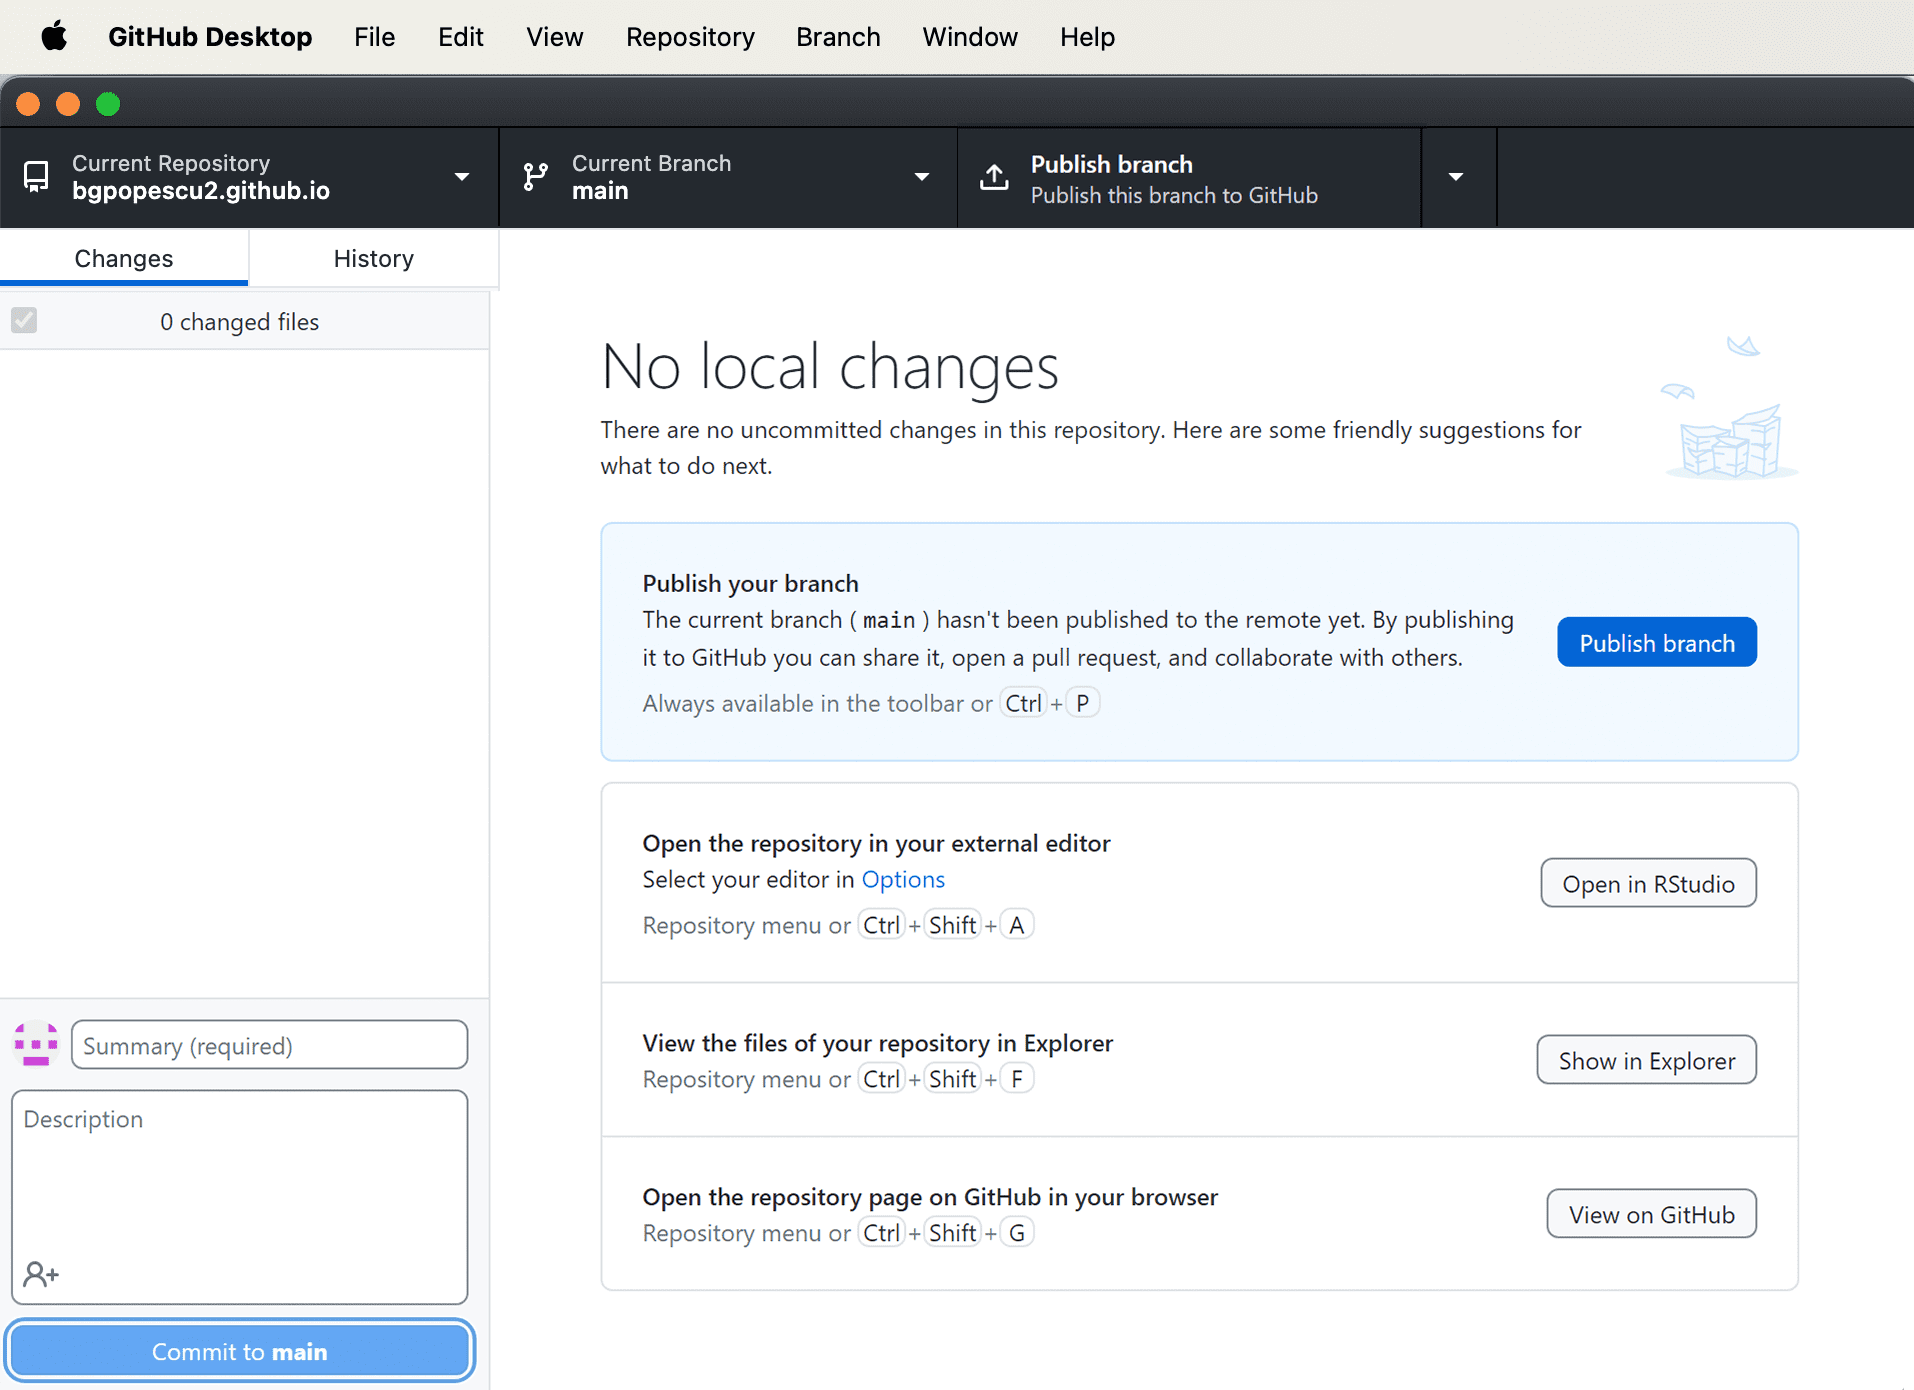Open the publish options dropdown arrow
This screenshot has height=1390, width=1914.
tap(1456, 177)
